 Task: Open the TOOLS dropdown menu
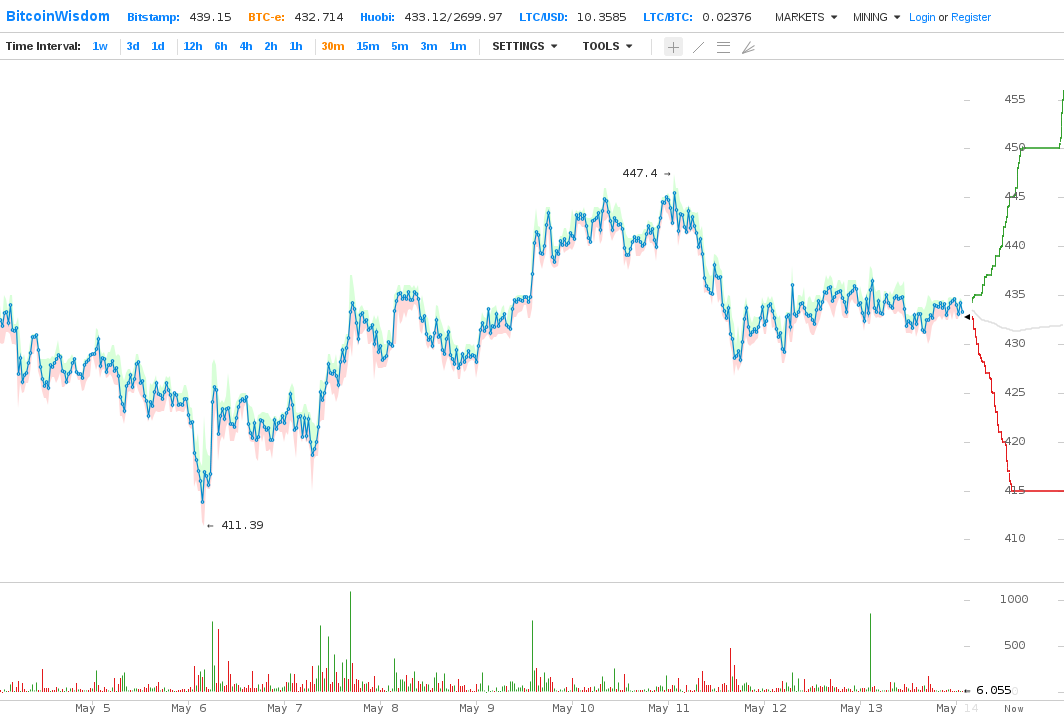point(607,47)
